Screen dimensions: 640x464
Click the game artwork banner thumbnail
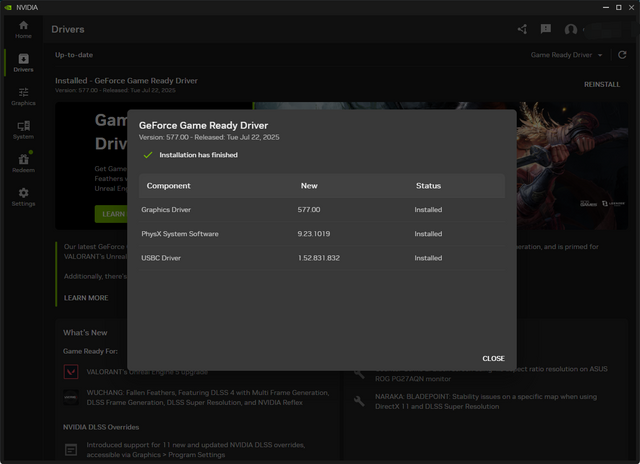point(572,166)
